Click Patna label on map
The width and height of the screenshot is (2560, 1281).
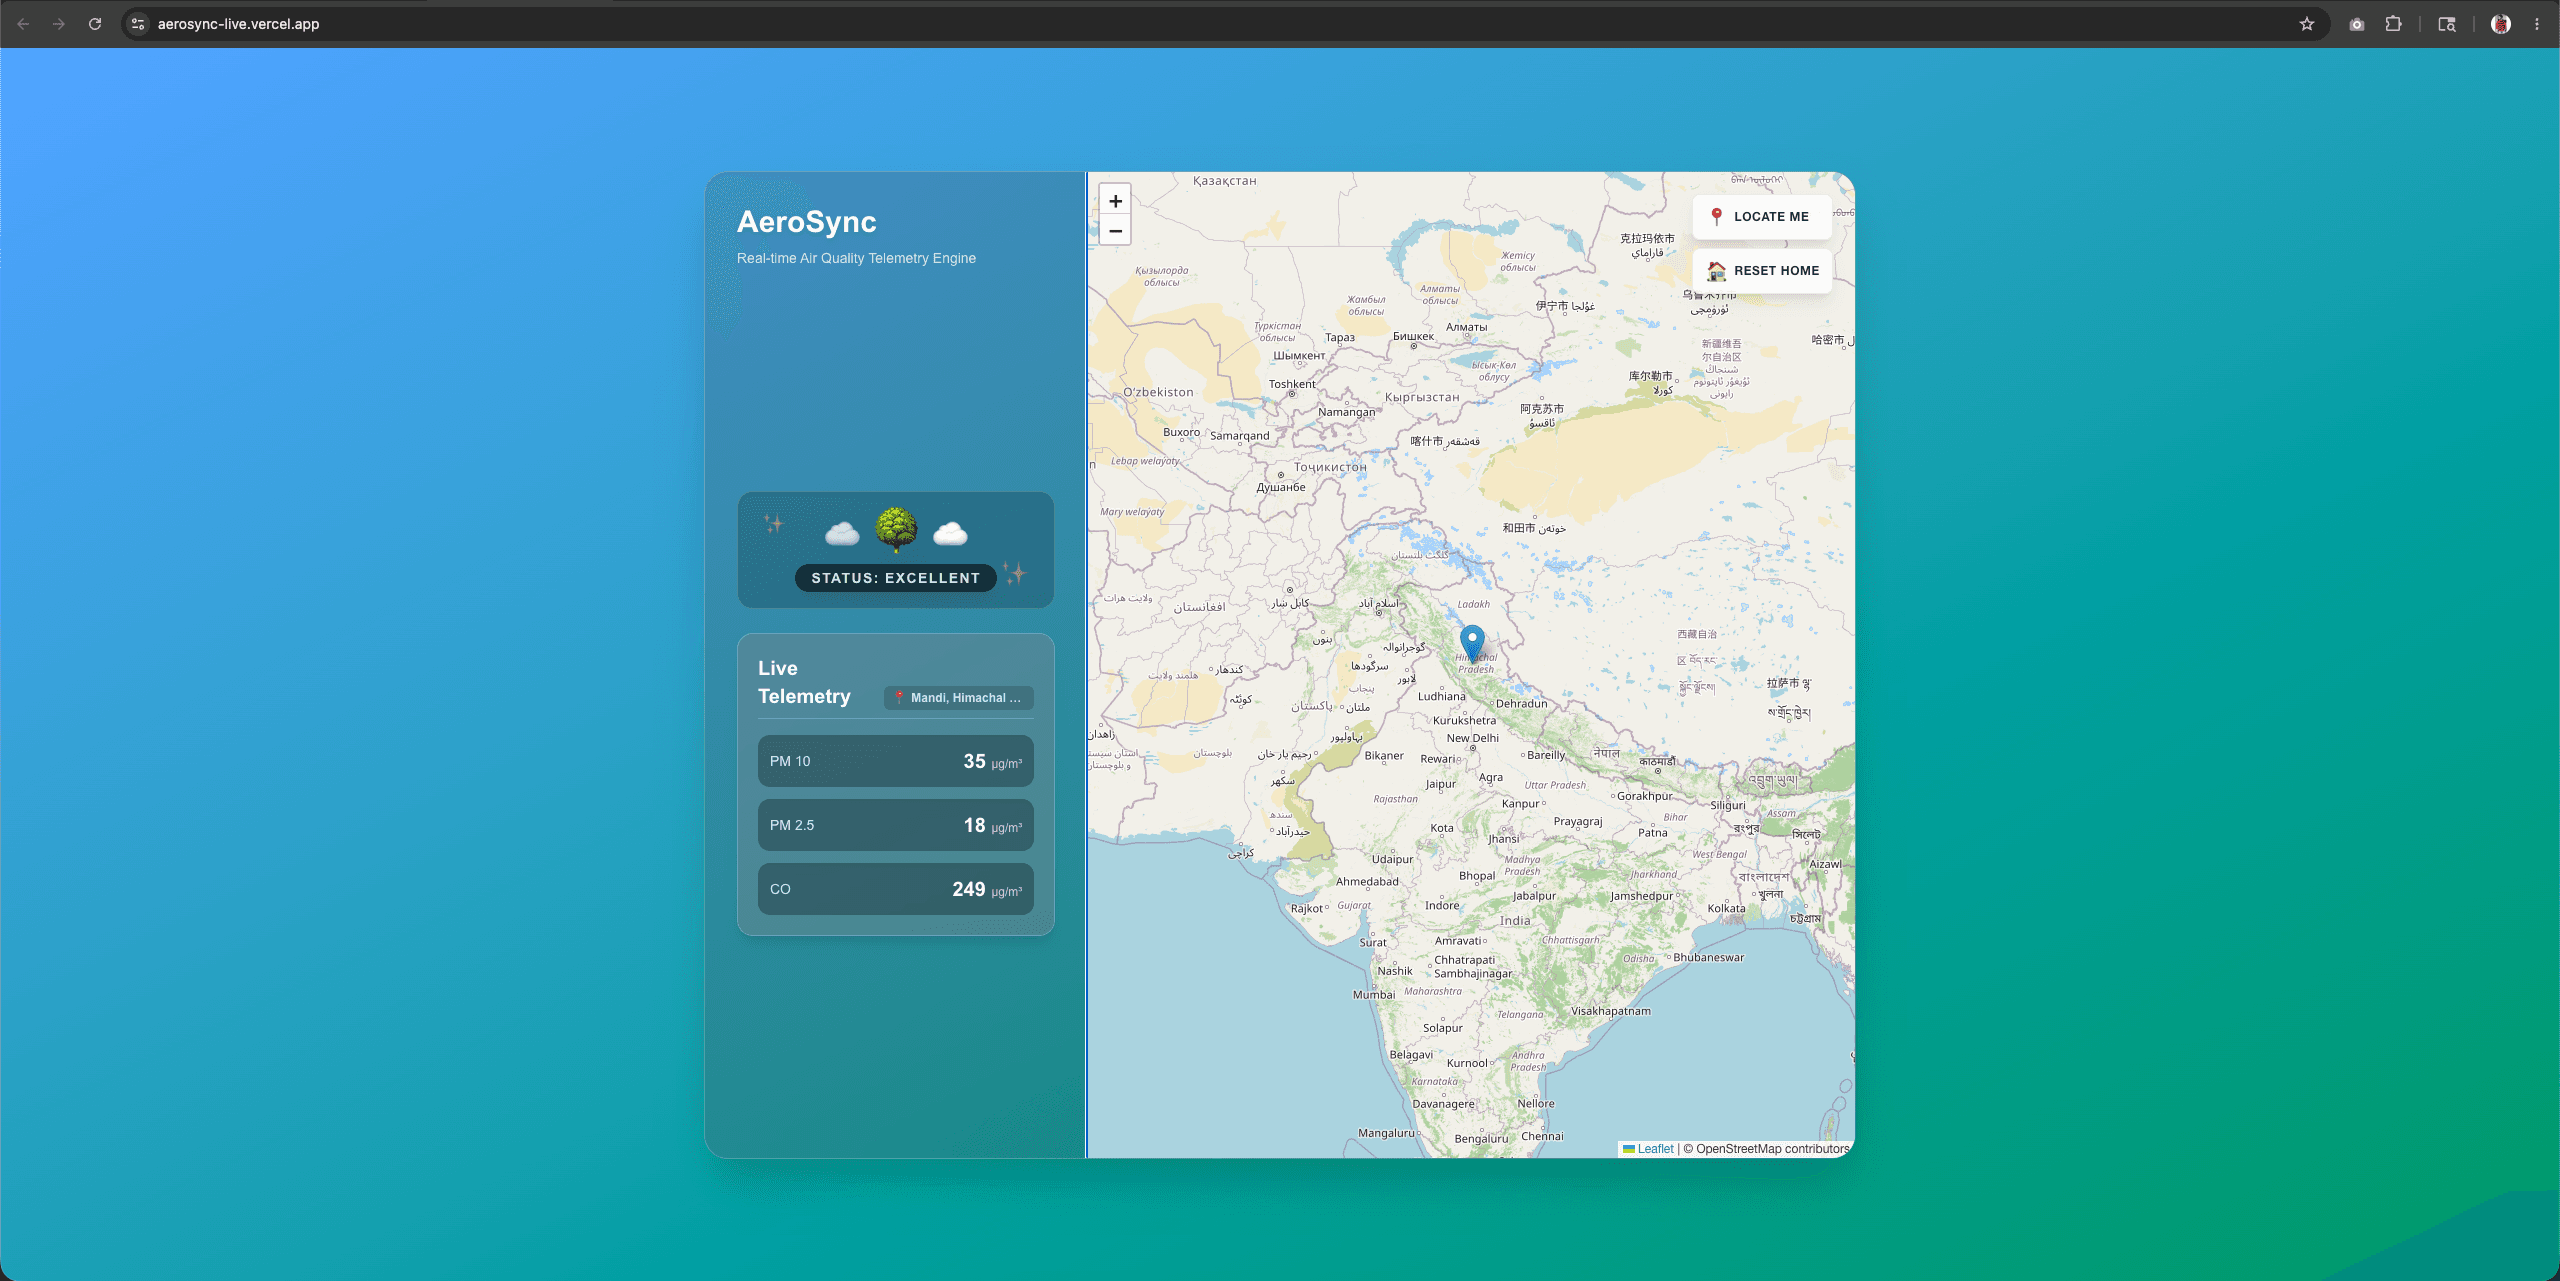(x=1652, y=832)
